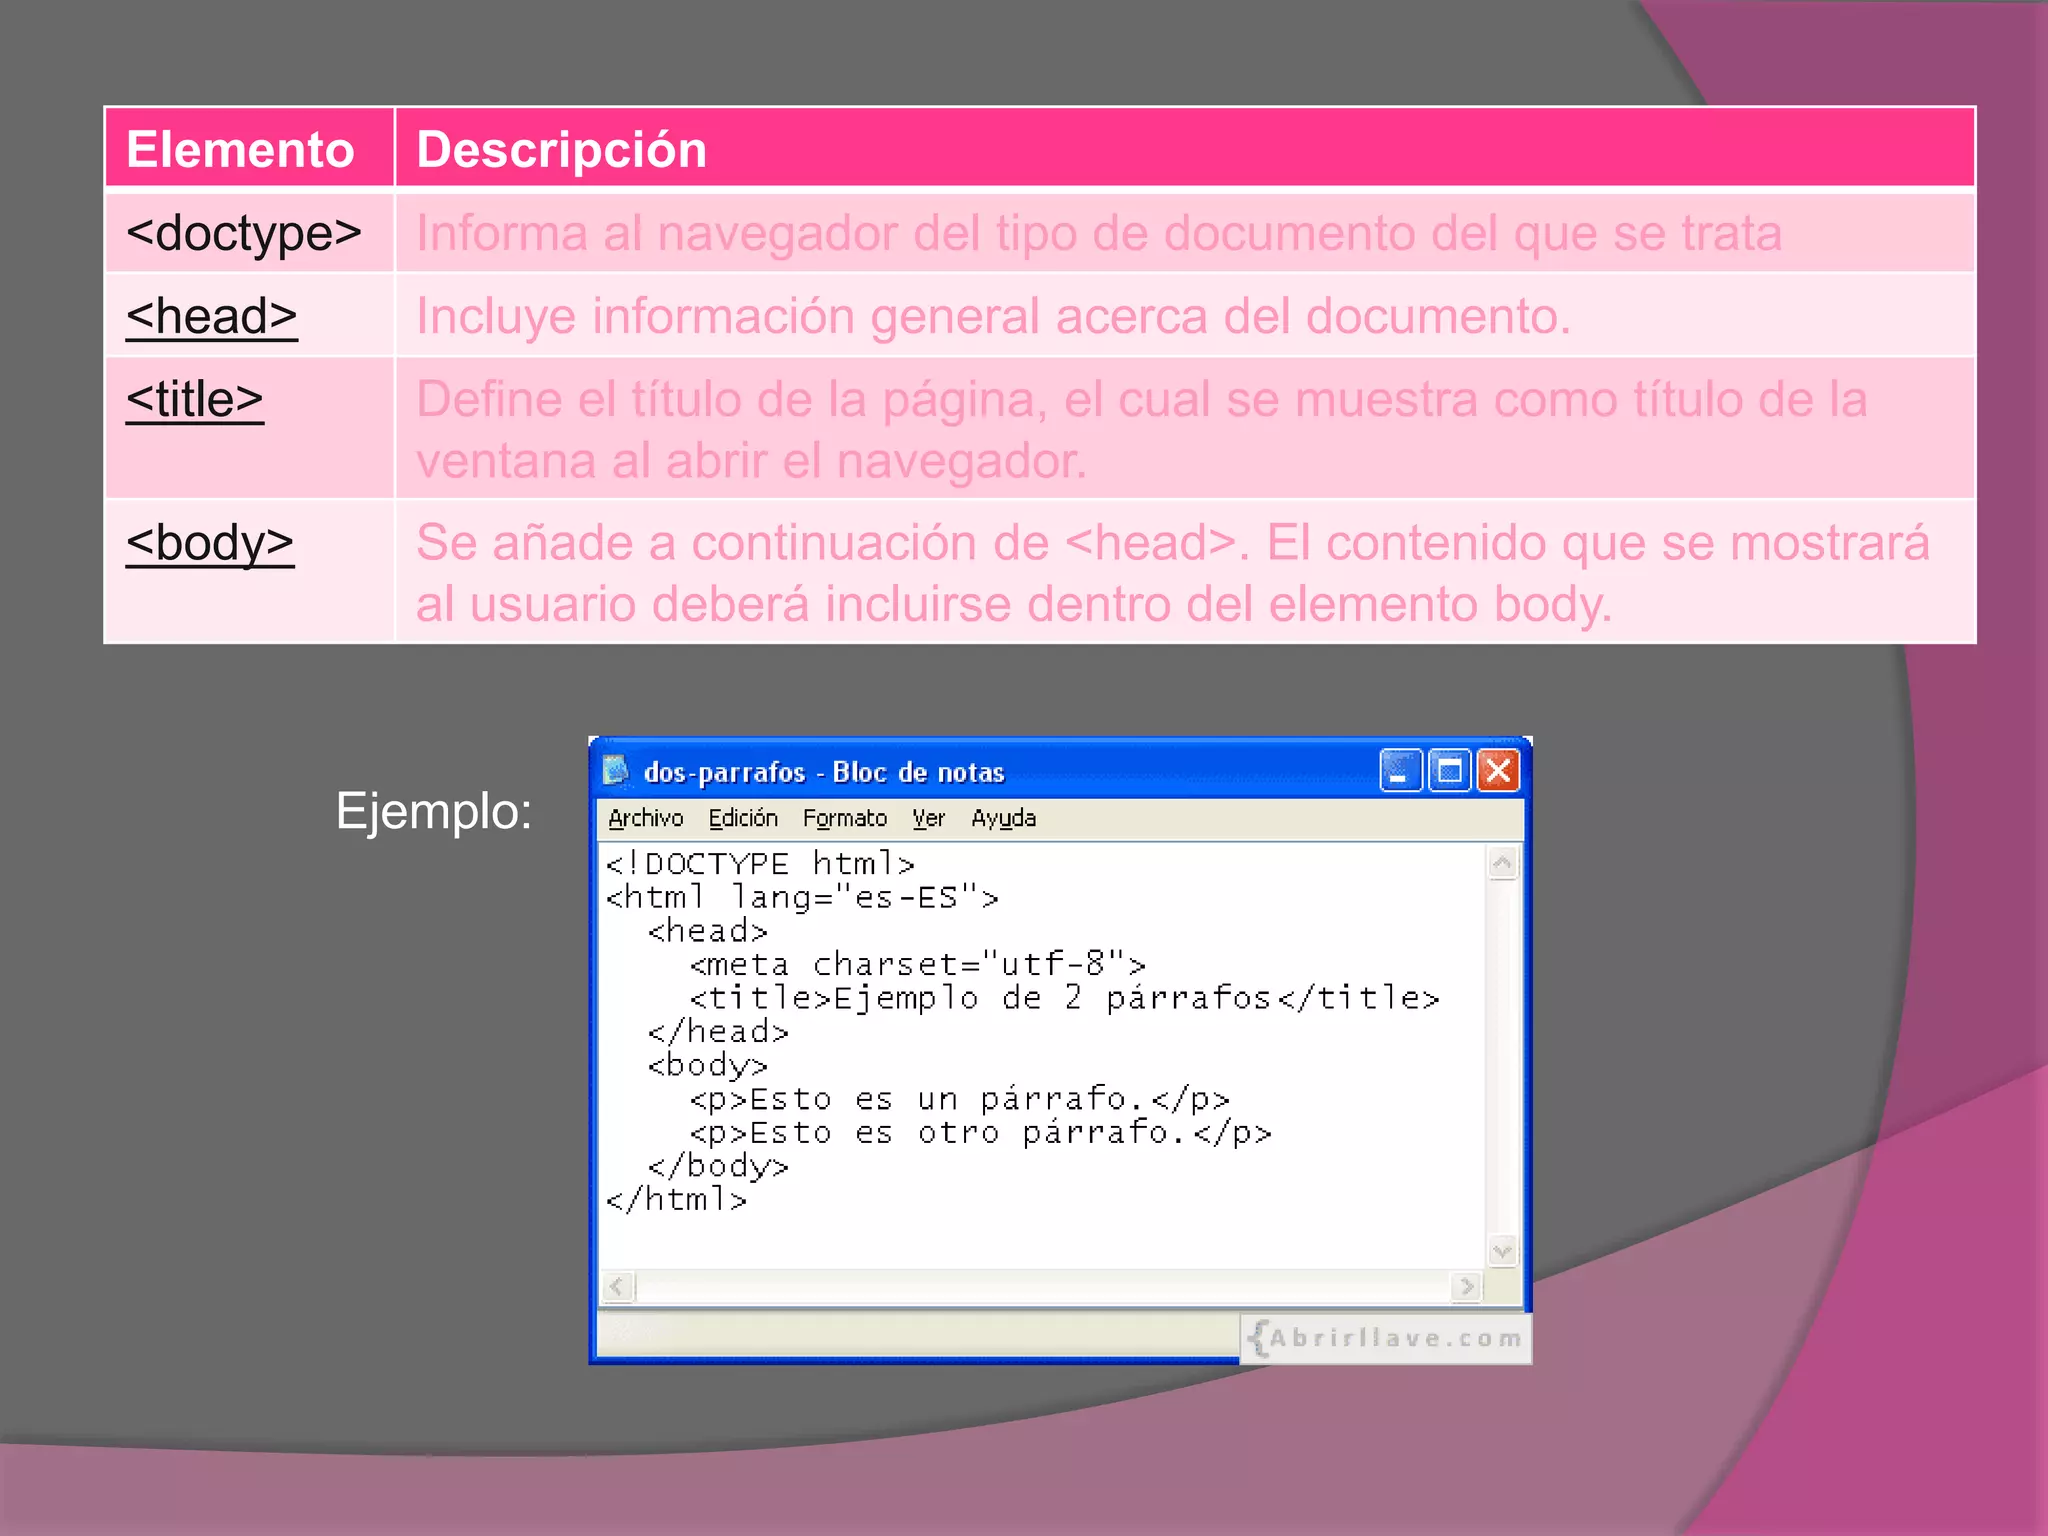Open the Ayuda menu
The height and width of the screenshot is (1536, 2048).
pos(1003,818)
